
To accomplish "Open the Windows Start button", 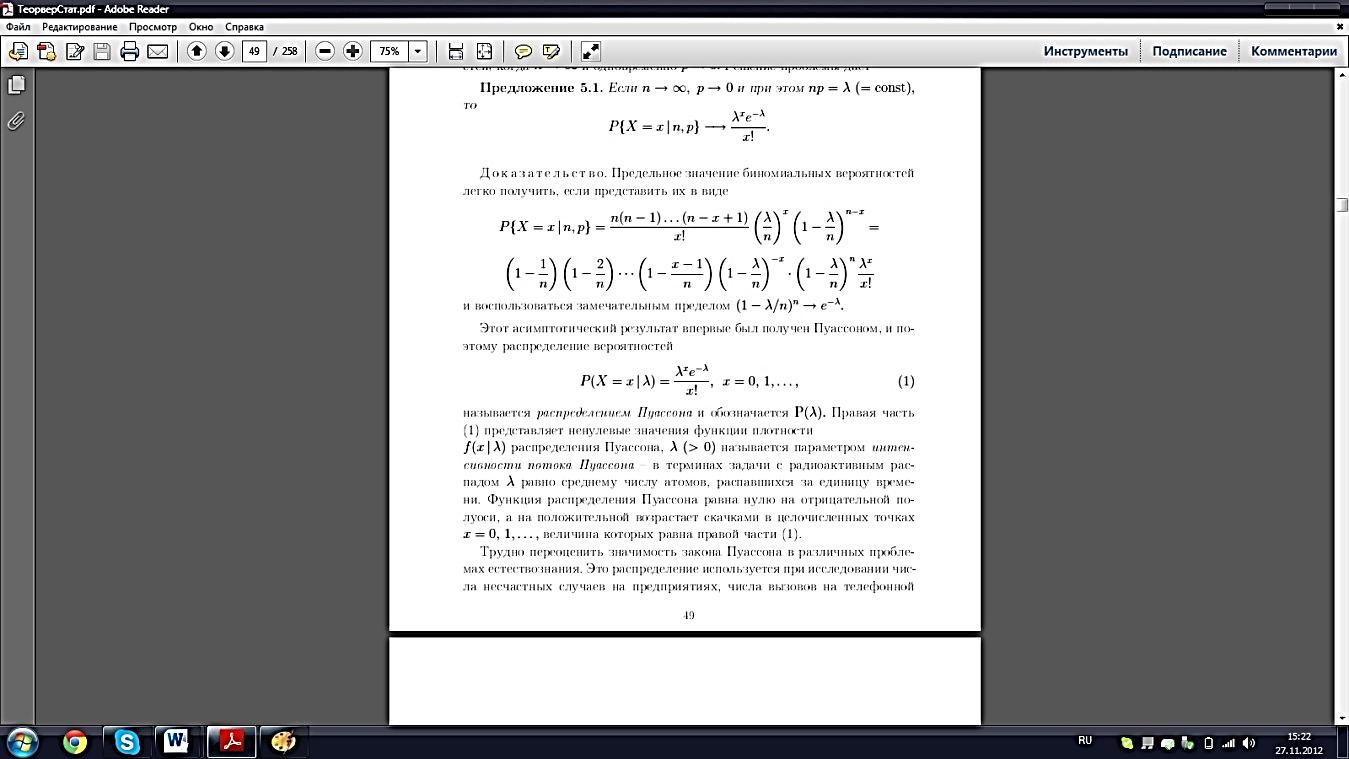I will pos(22,742).
